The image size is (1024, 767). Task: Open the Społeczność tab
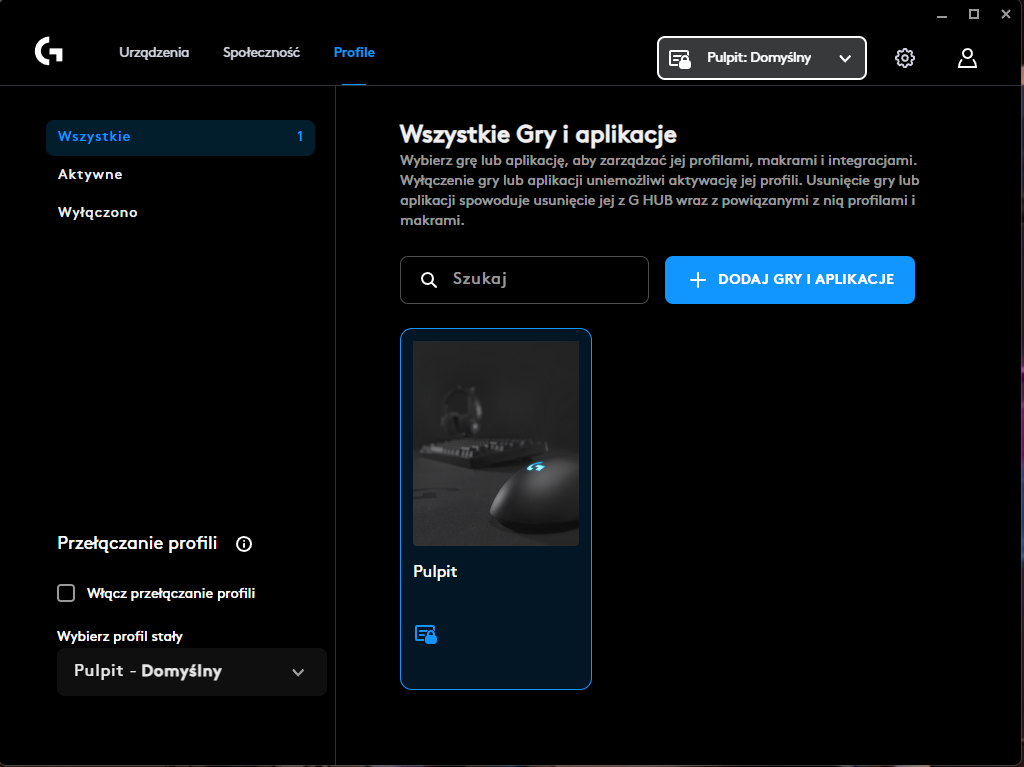(x=261, y=52)
